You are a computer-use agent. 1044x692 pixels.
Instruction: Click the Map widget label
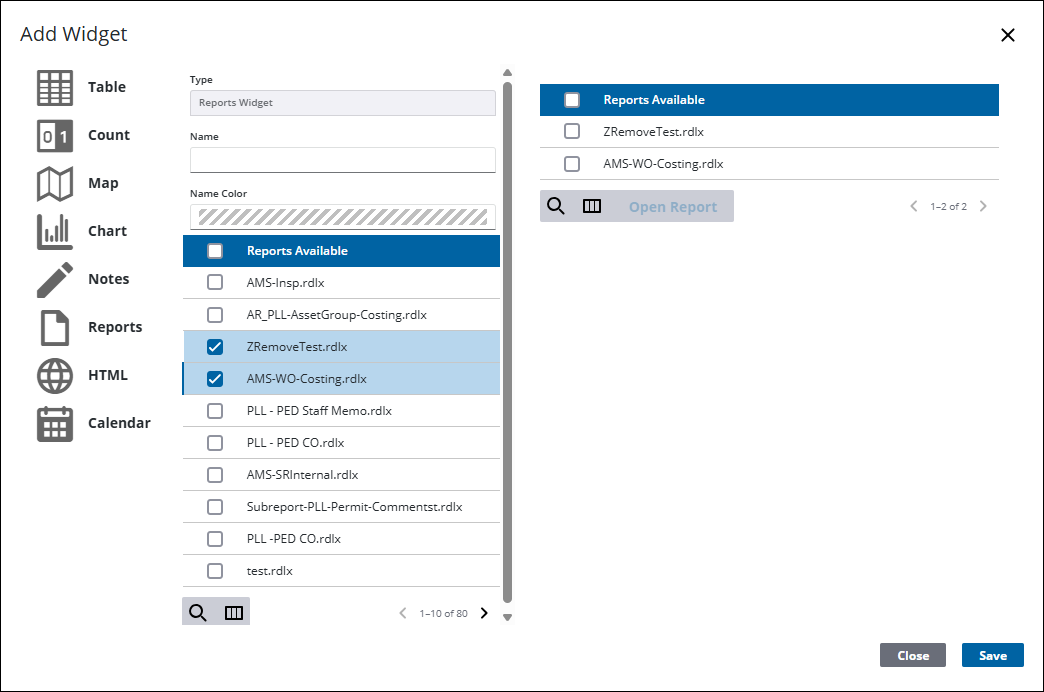(x=103, y=183)
